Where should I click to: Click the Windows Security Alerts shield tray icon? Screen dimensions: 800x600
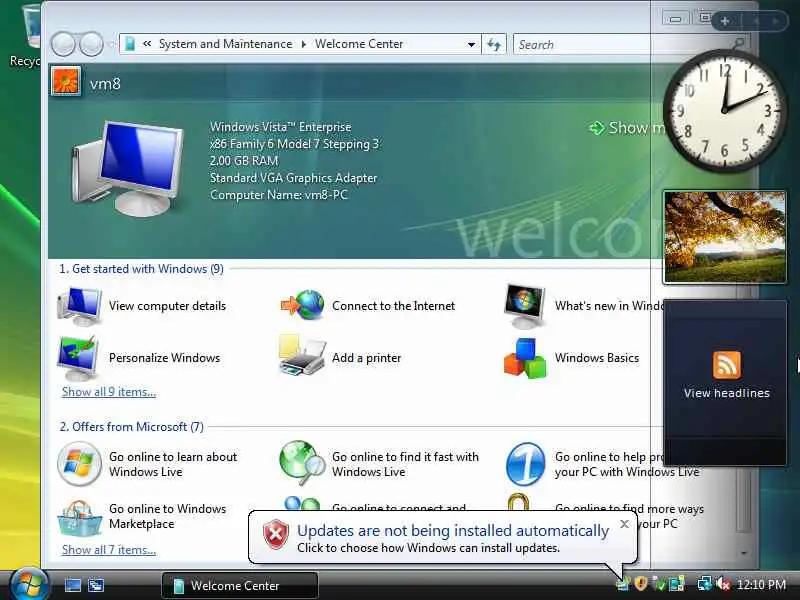tap(641, 584)
